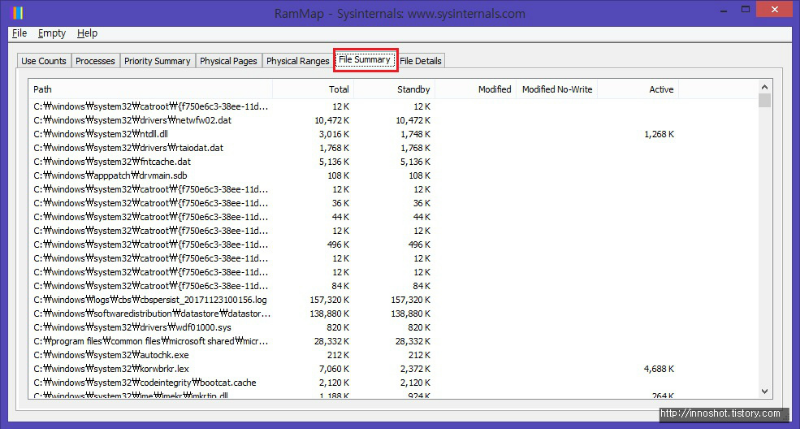The height and width of the screenshot is (429, 800).
Task: Close the RamMap window
Action: (774, 9)
